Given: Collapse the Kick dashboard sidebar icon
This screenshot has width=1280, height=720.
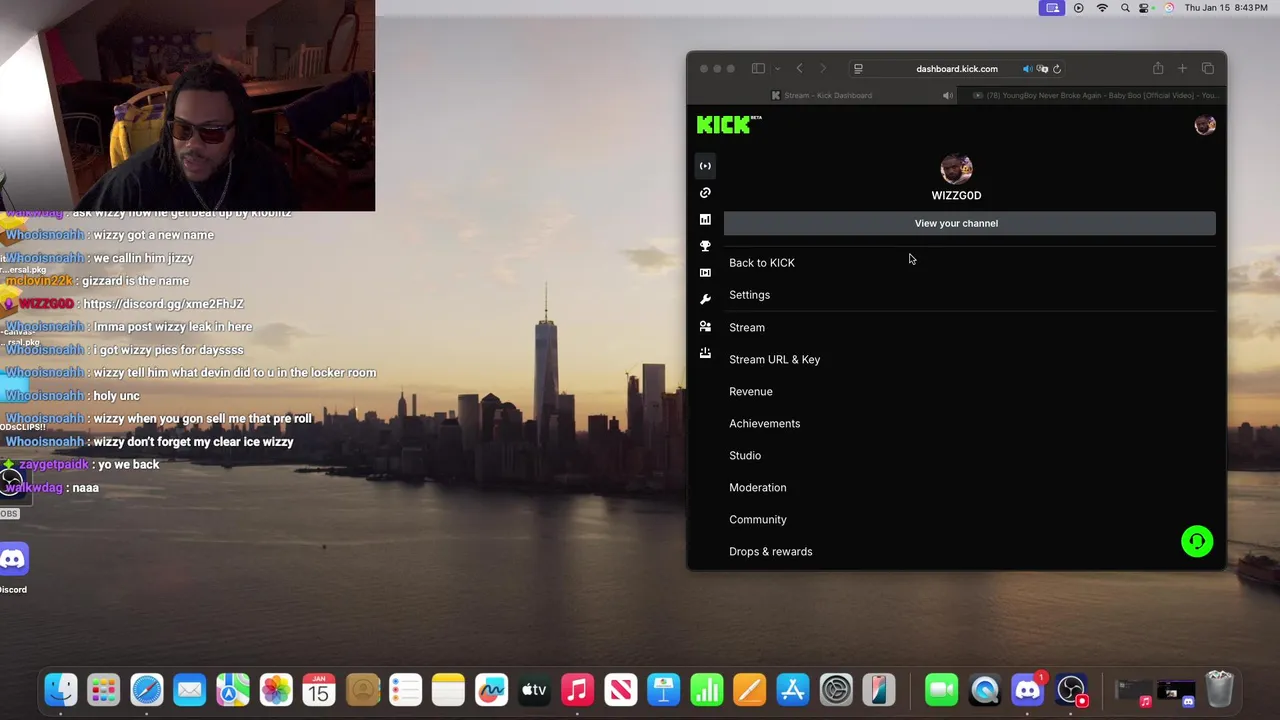Looking at the screenshot, I should click(x=705, y=166).
